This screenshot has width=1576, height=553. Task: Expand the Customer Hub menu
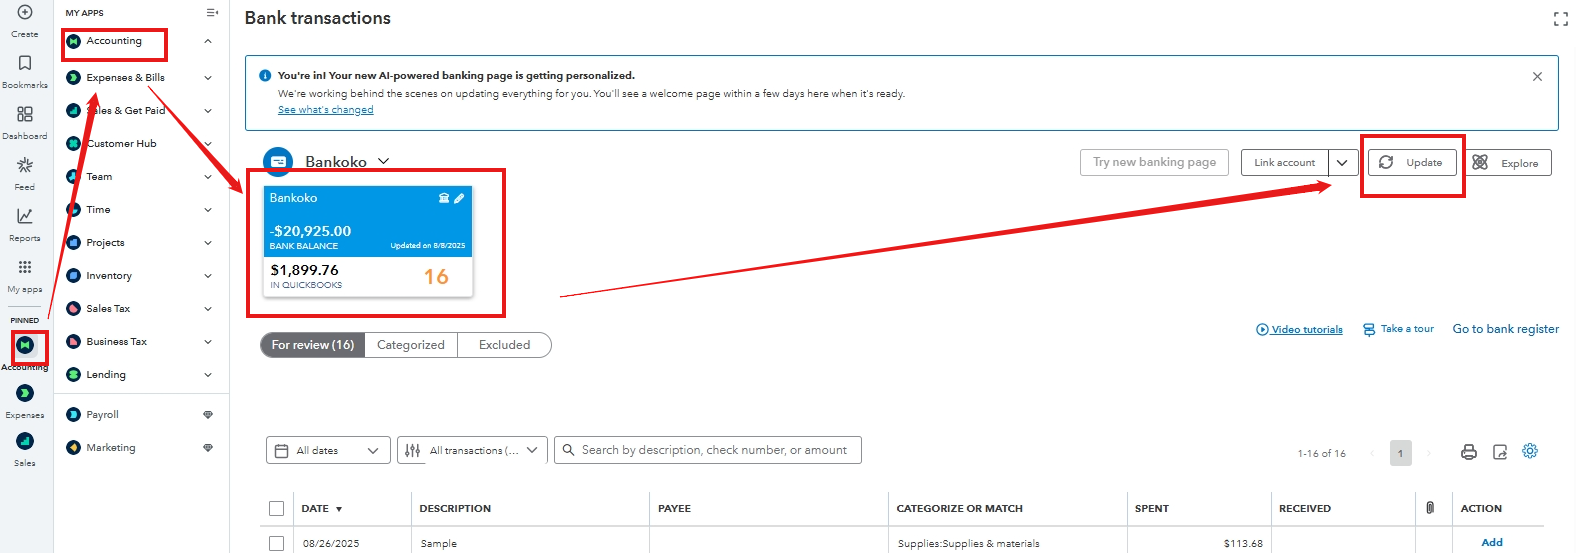coord(208,143)
